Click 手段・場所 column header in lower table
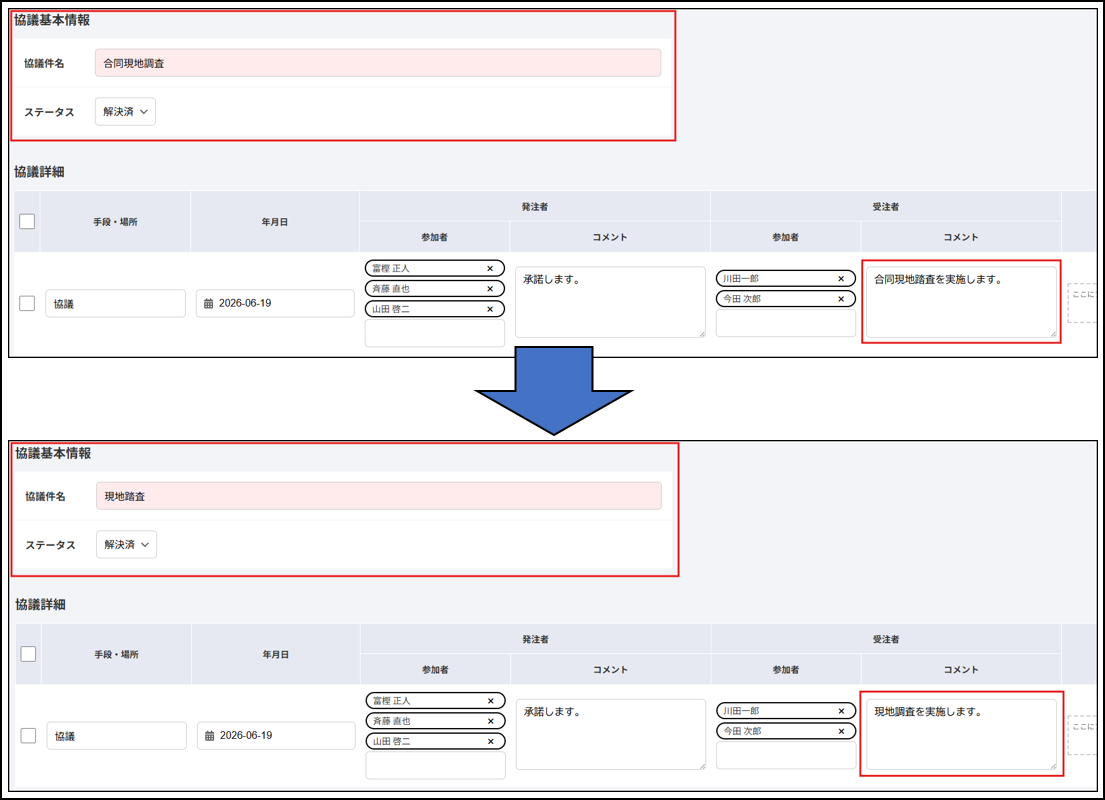Viewport: 1105px width, 800px height. click(x=116, y=654)
